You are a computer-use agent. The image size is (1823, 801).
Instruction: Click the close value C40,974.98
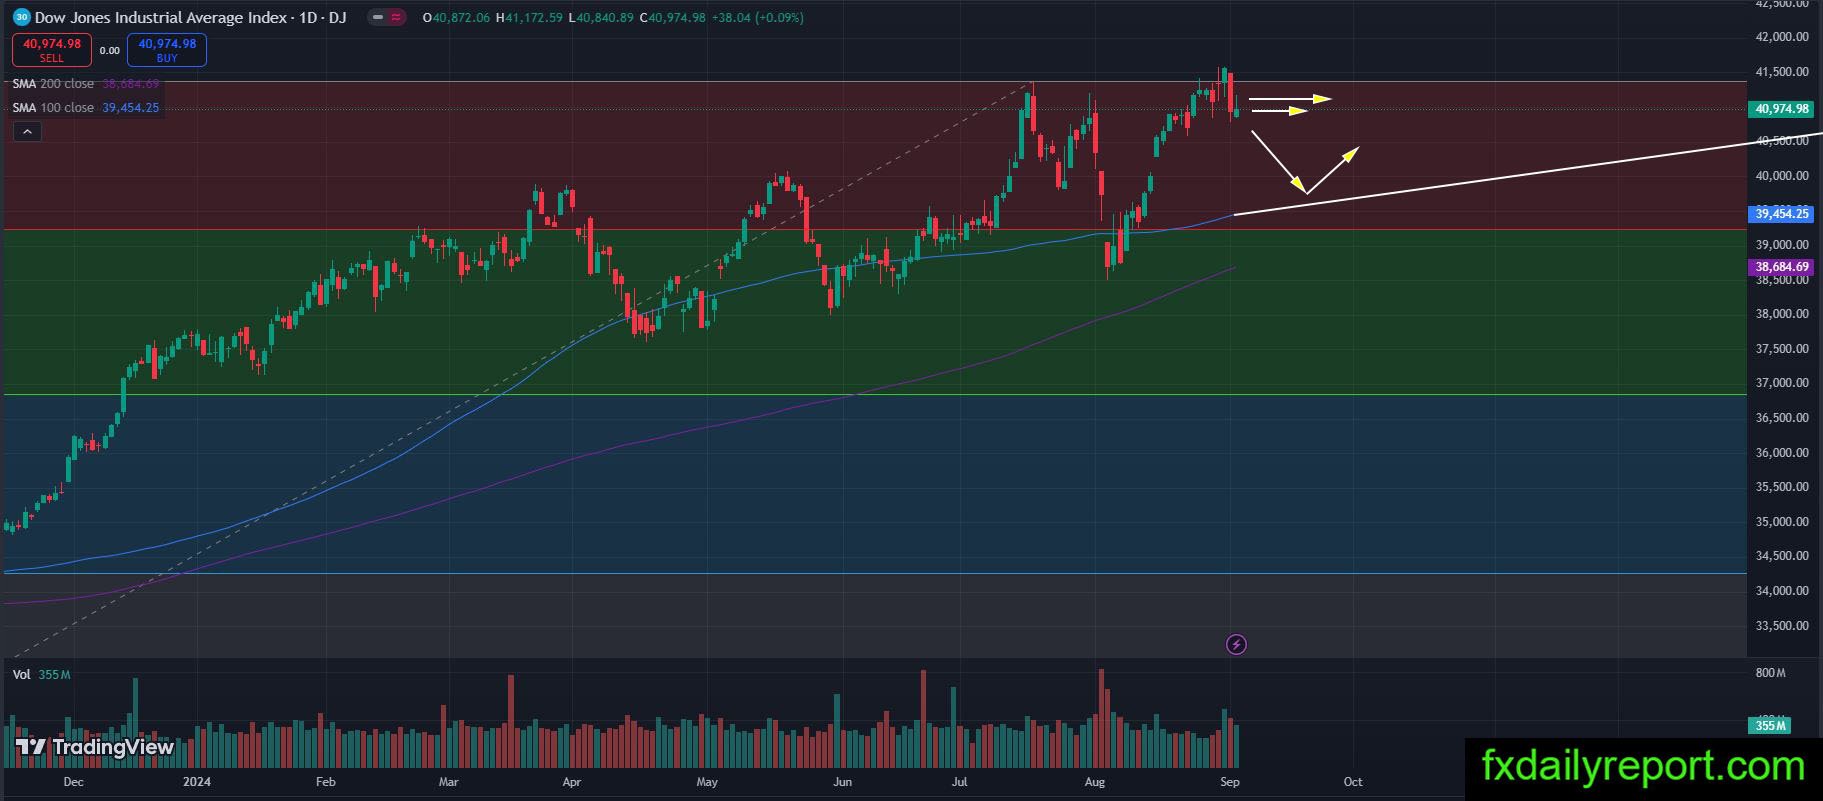(x=671, y=18)
